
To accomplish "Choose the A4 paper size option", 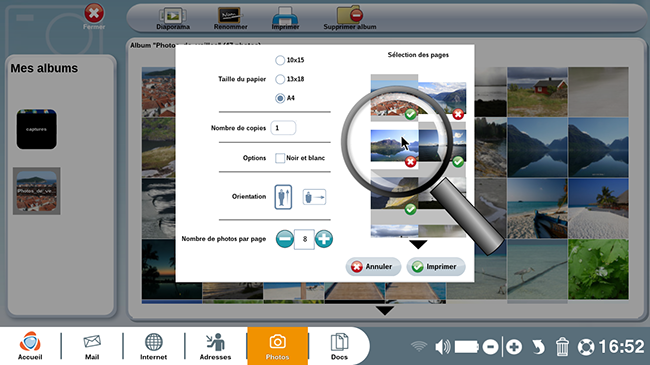I will click(280, 98).
